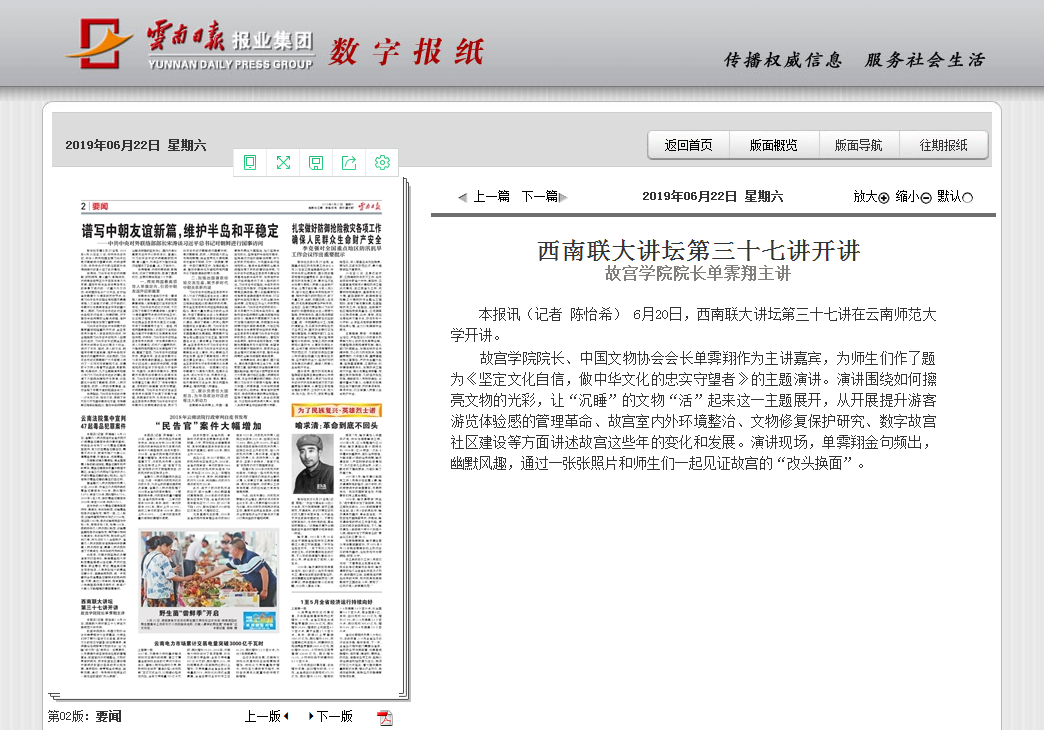
Task: Go to next page 下一版
Action: [x=333, y=716]
